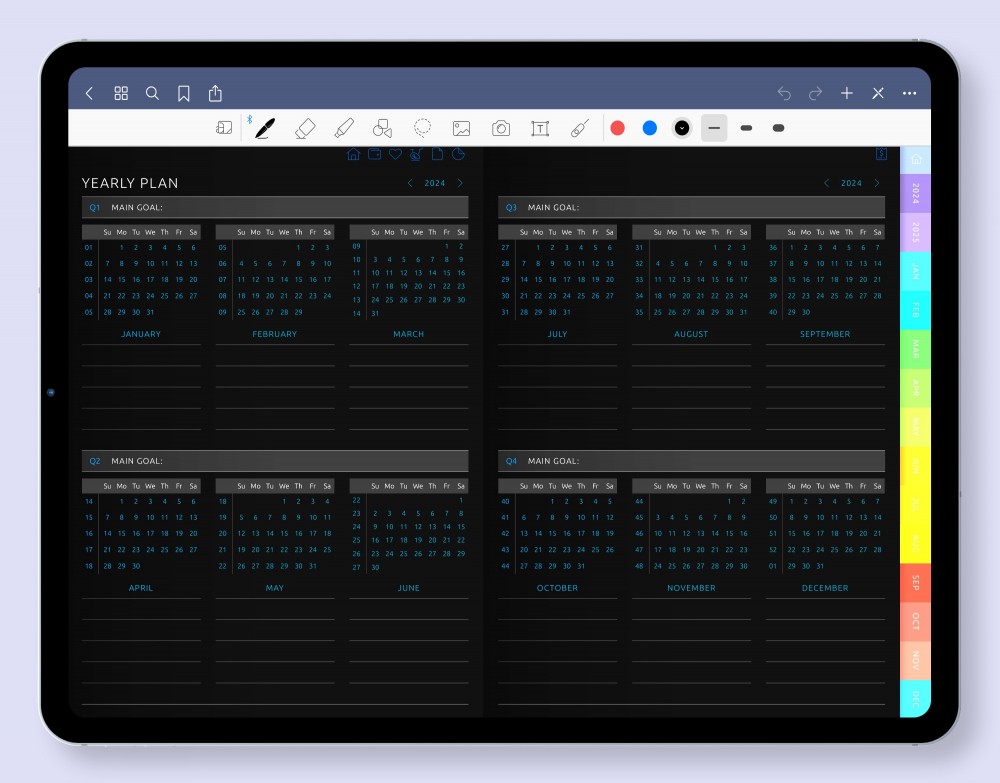Click the left page 2024 year label

click(435, 183)
